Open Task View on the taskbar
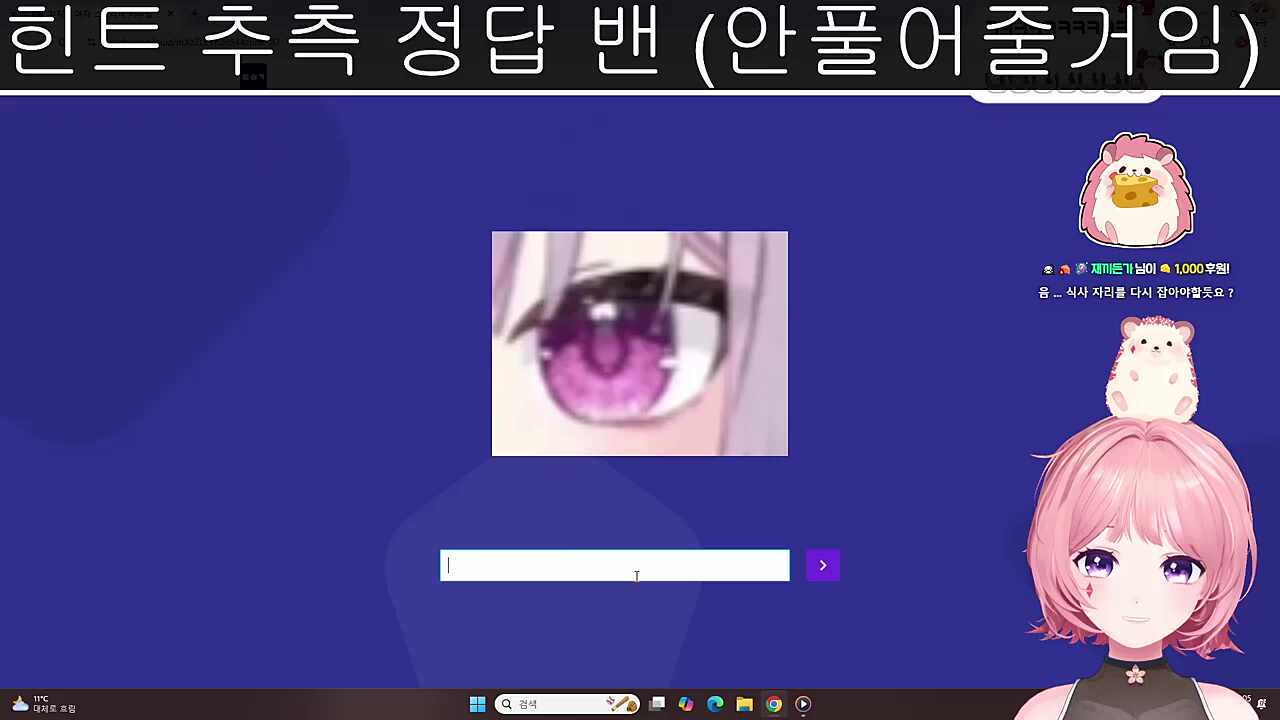This screenshot has height=720, width=1280. click(657, 704)
